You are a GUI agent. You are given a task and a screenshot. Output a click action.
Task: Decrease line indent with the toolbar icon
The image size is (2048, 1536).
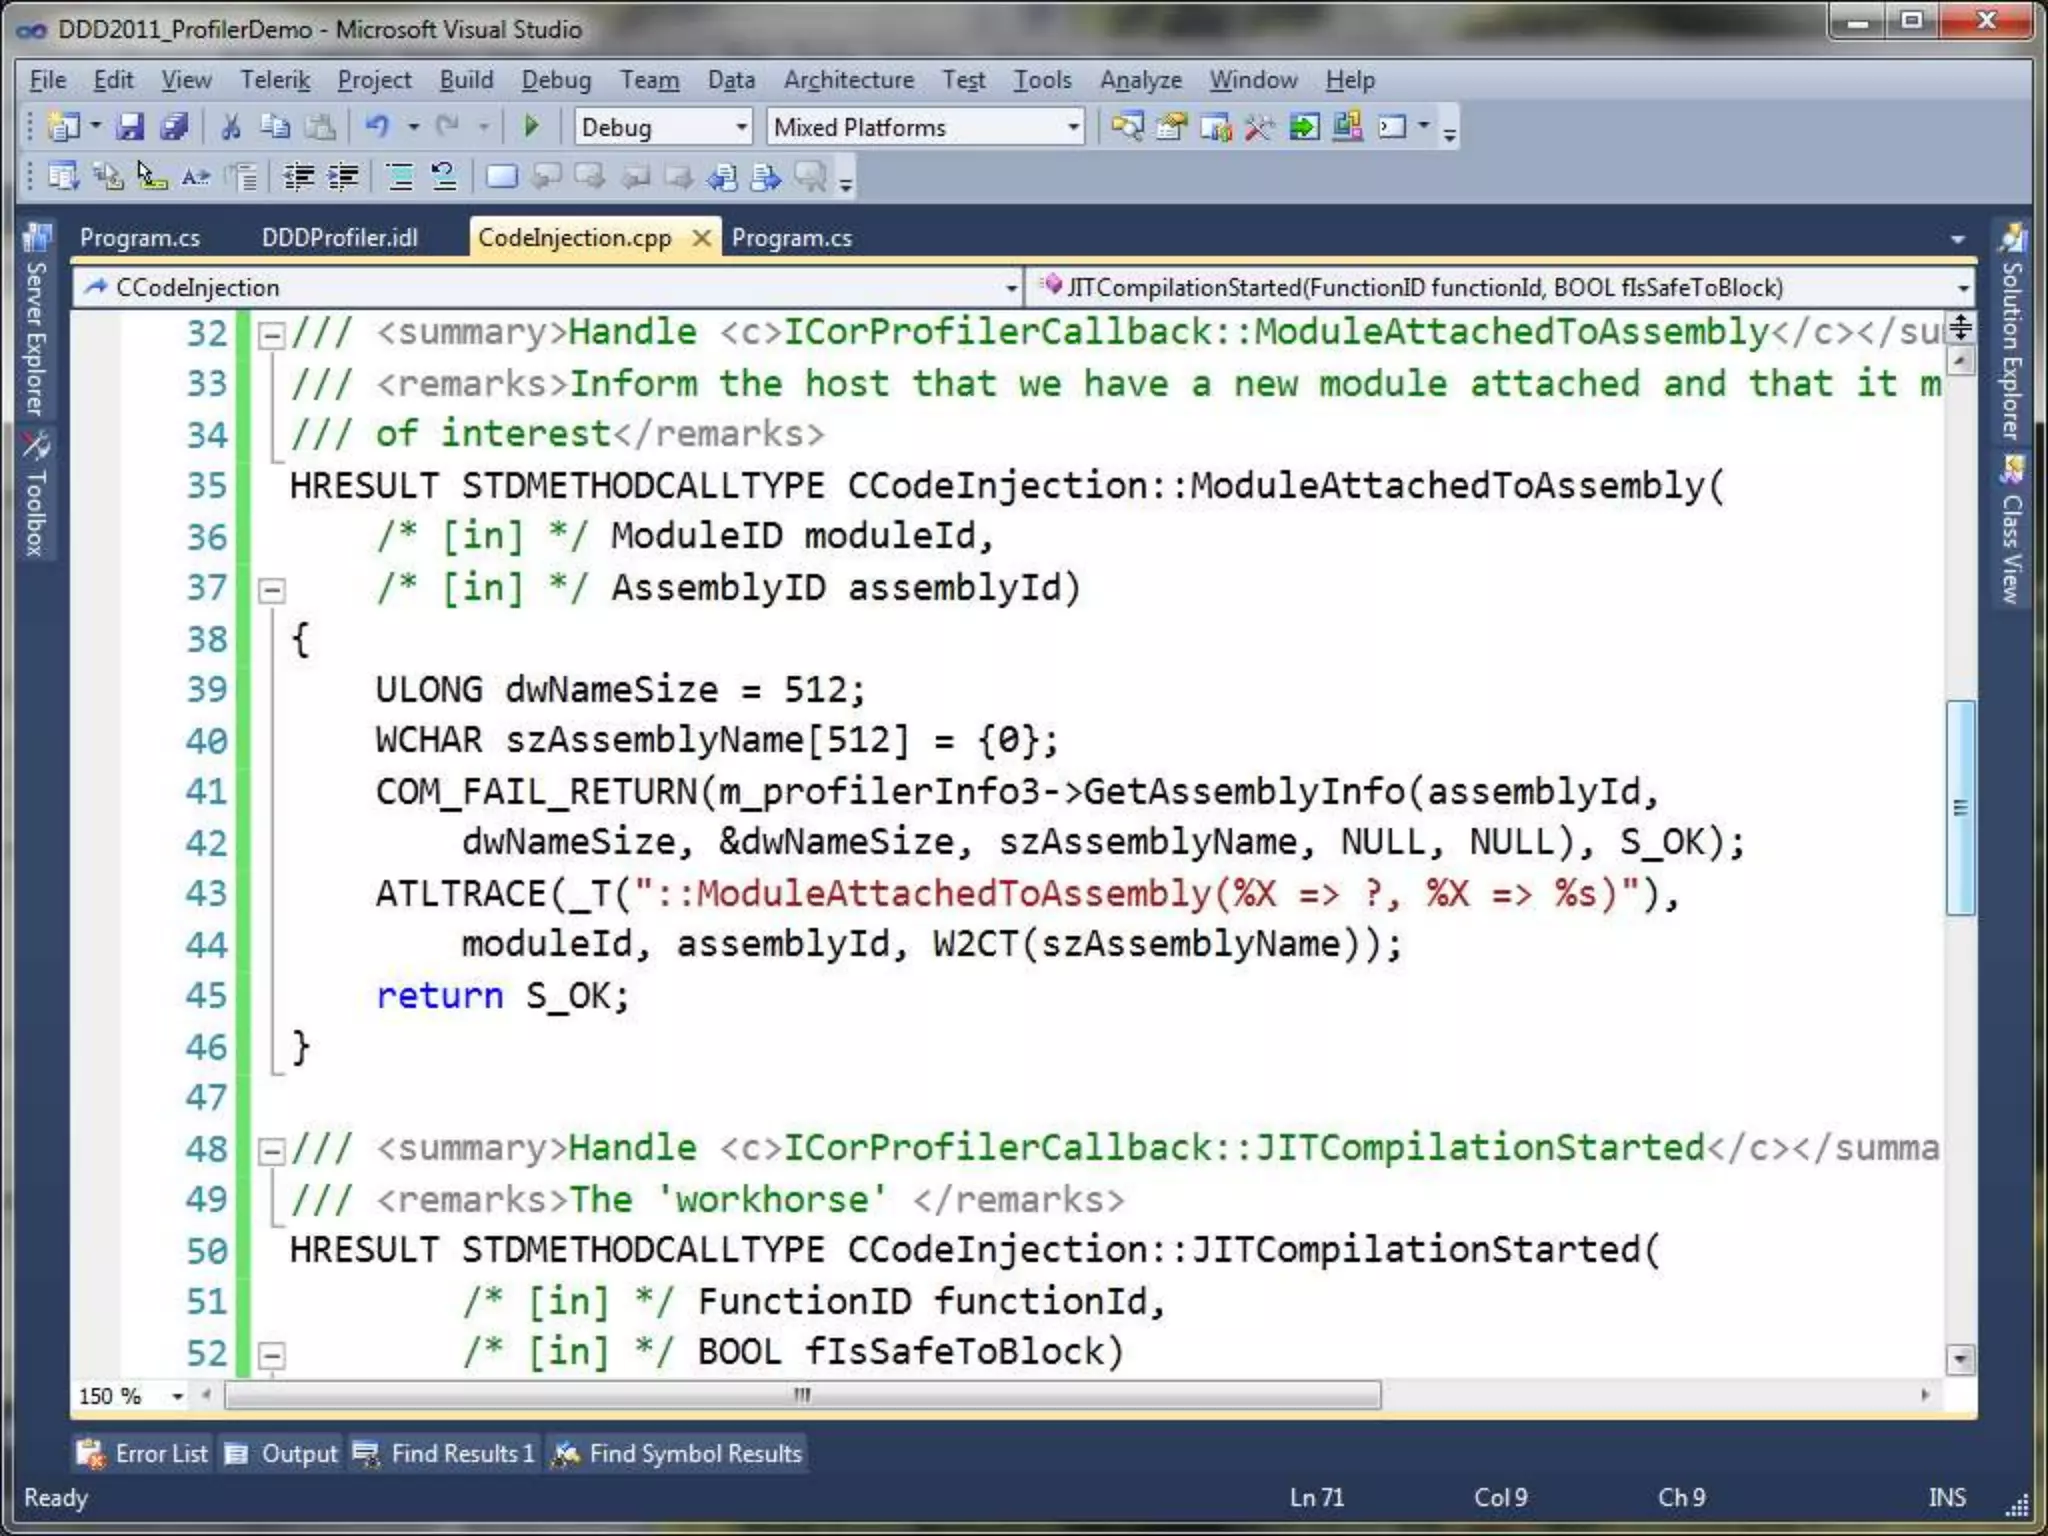298,177
